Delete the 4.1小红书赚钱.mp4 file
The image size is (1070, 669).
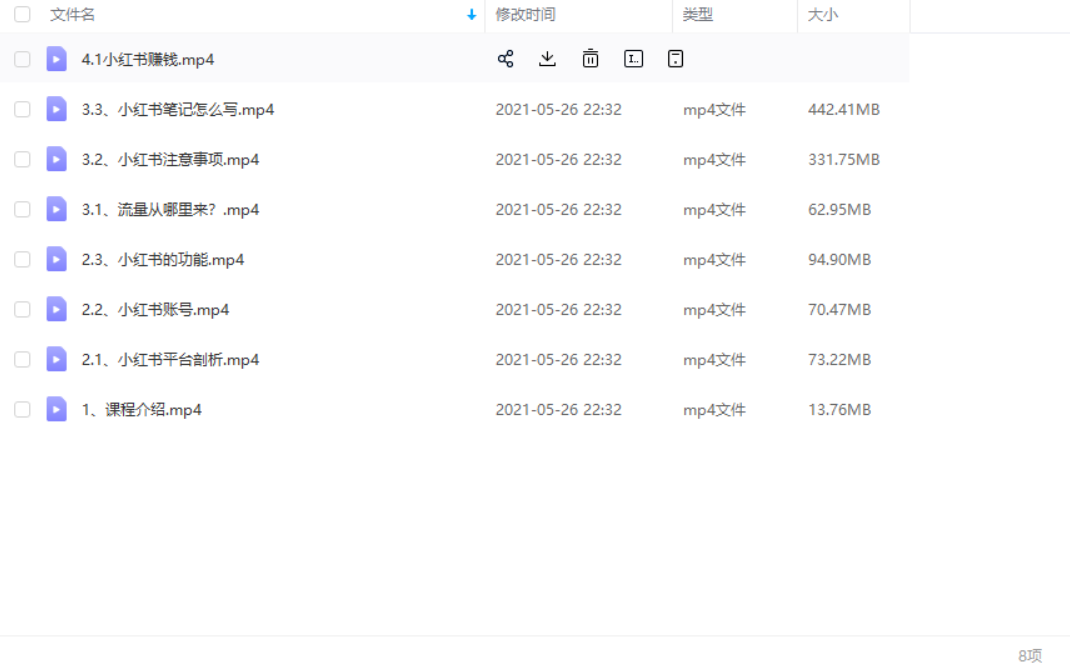[590, 59]
